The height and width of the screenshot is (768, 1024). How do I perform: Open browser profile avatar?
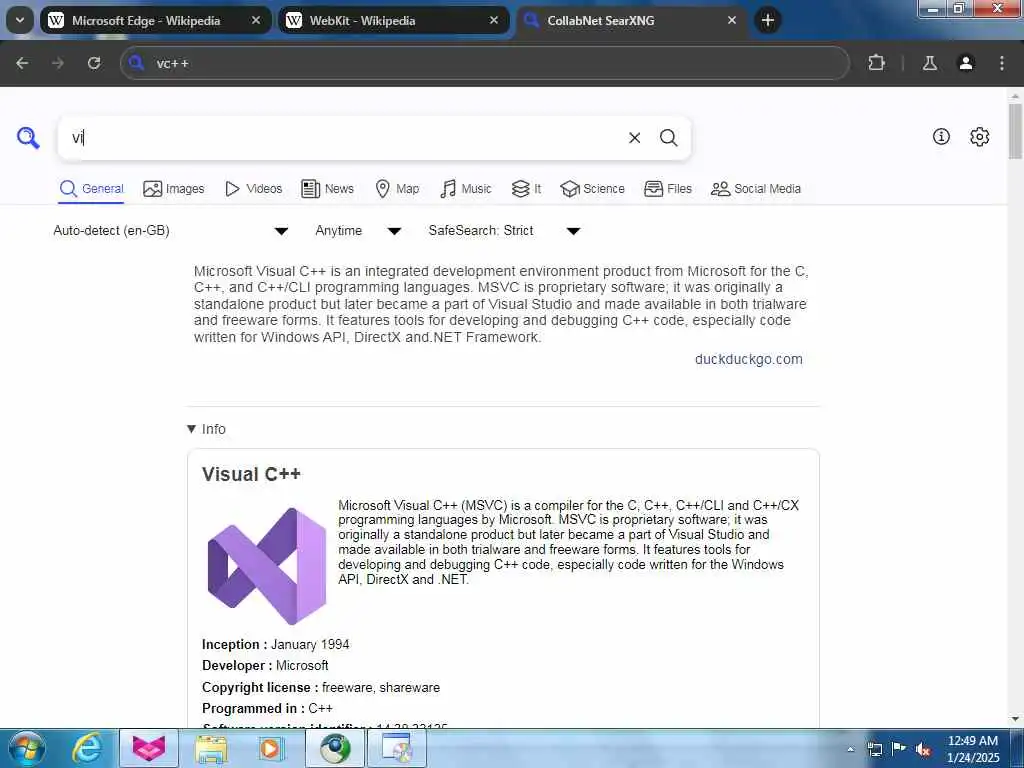pyautogui.click(x=966, y=63)
